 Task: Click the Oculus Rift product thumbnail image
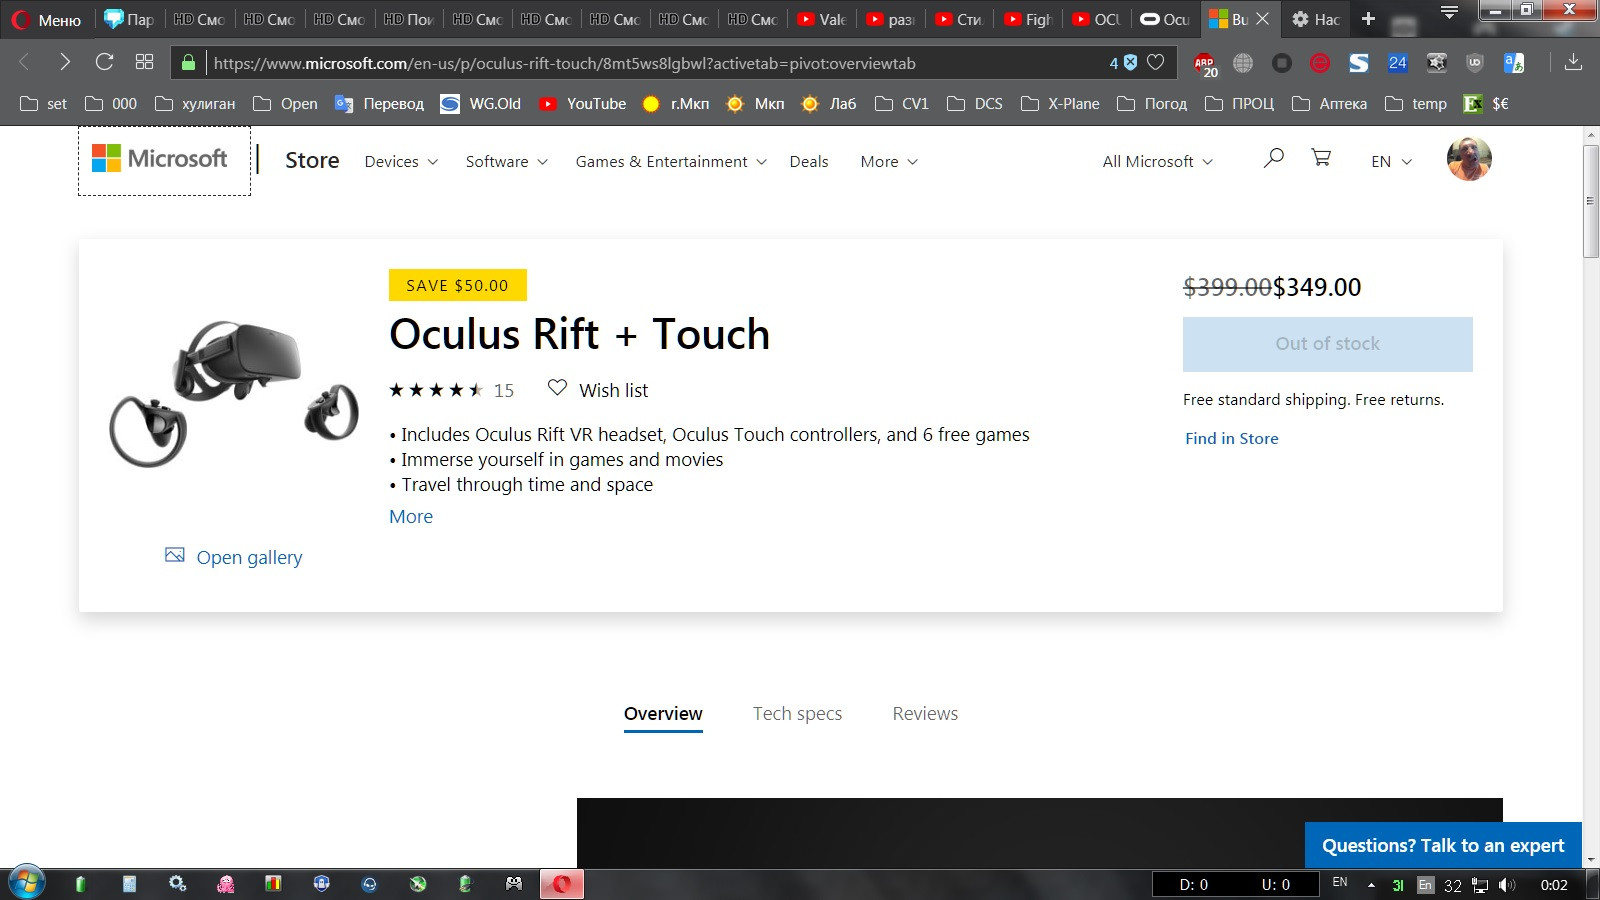[x=234, y=393]
